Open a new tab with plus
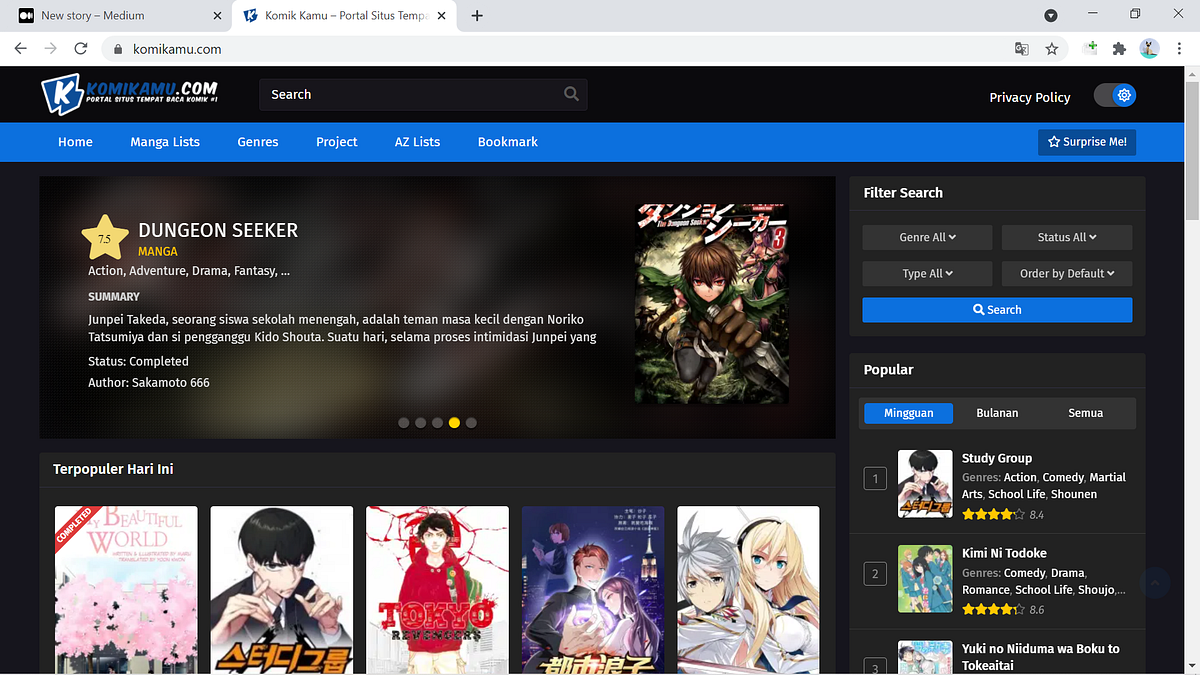The image size is (1200, 675). tap(477, 15)
